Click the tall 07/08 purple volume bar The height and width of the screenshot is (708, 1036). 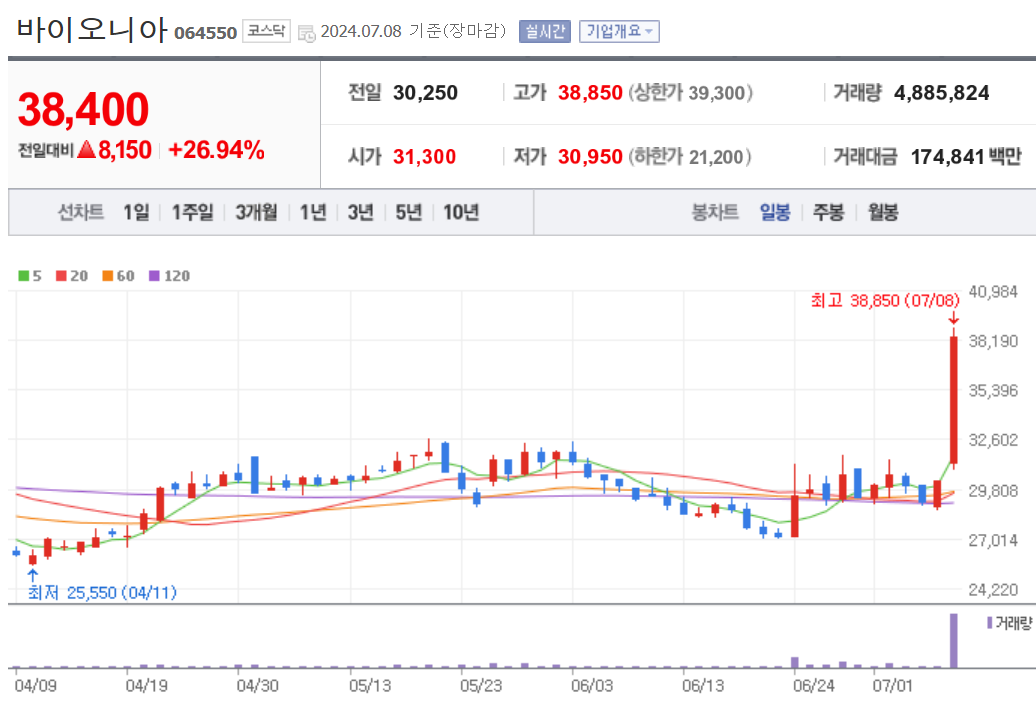coord(953,641)
